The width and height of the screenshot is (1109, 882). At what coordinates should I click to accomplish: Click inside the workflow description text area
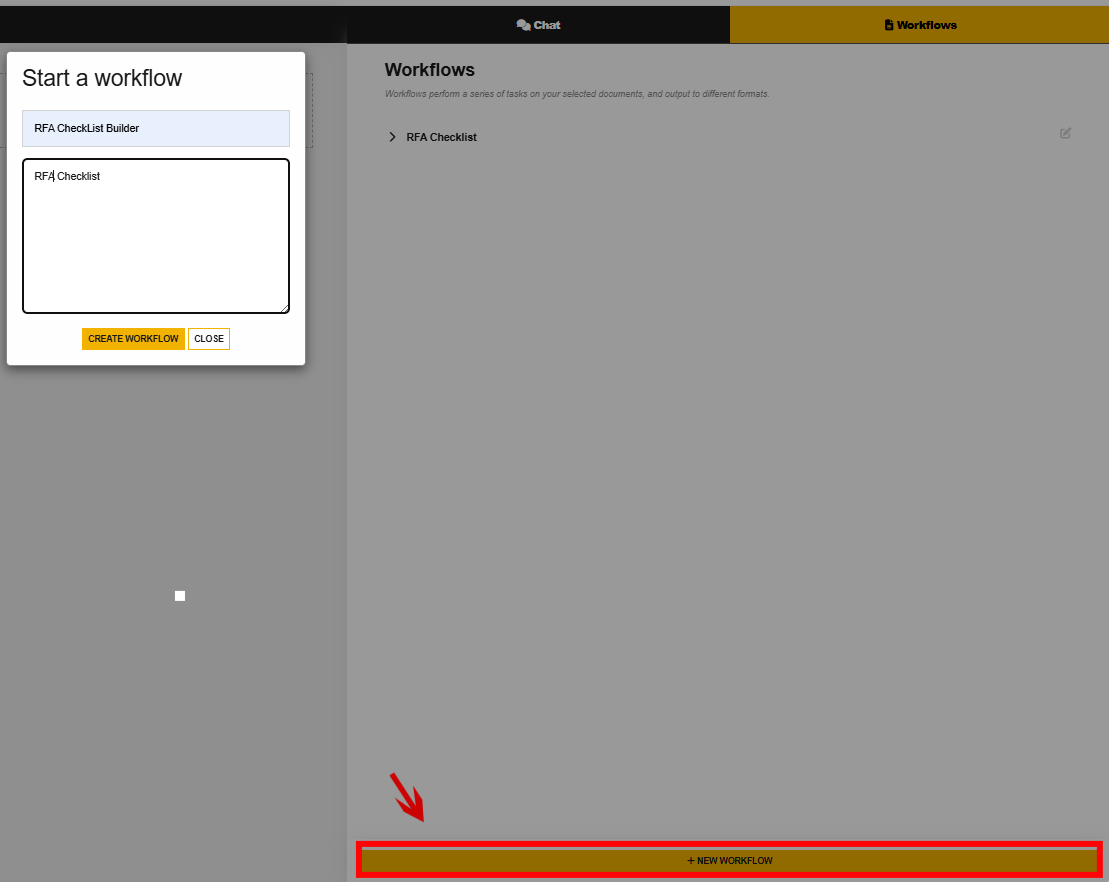pos(156,240)
